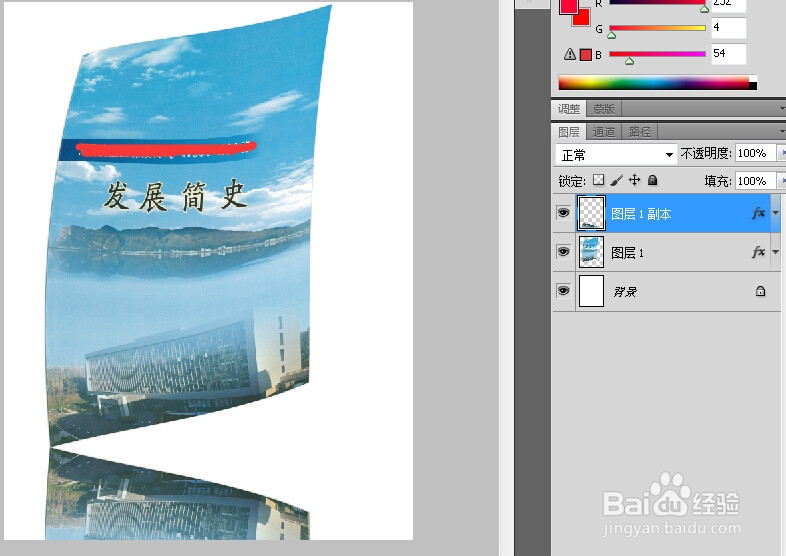
Task: Click the color spectrum ramp bar
Action: [657, 83]
